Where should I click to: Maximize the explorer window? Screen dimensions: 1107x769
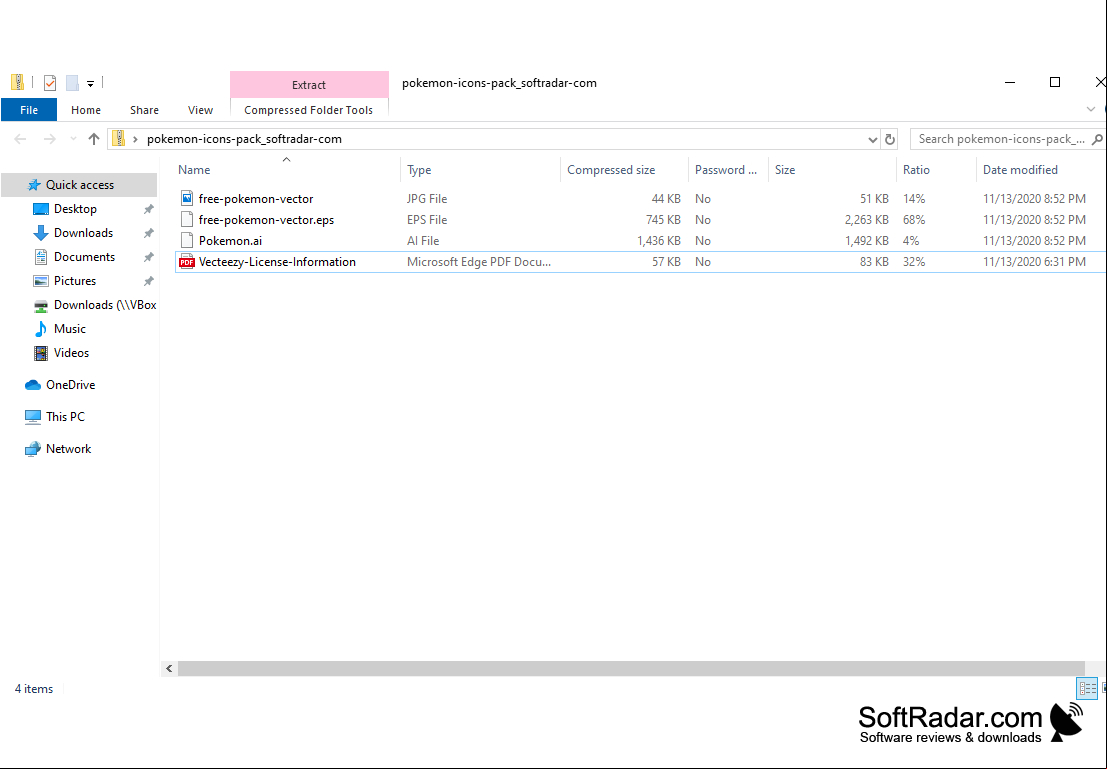(1055, 83)
